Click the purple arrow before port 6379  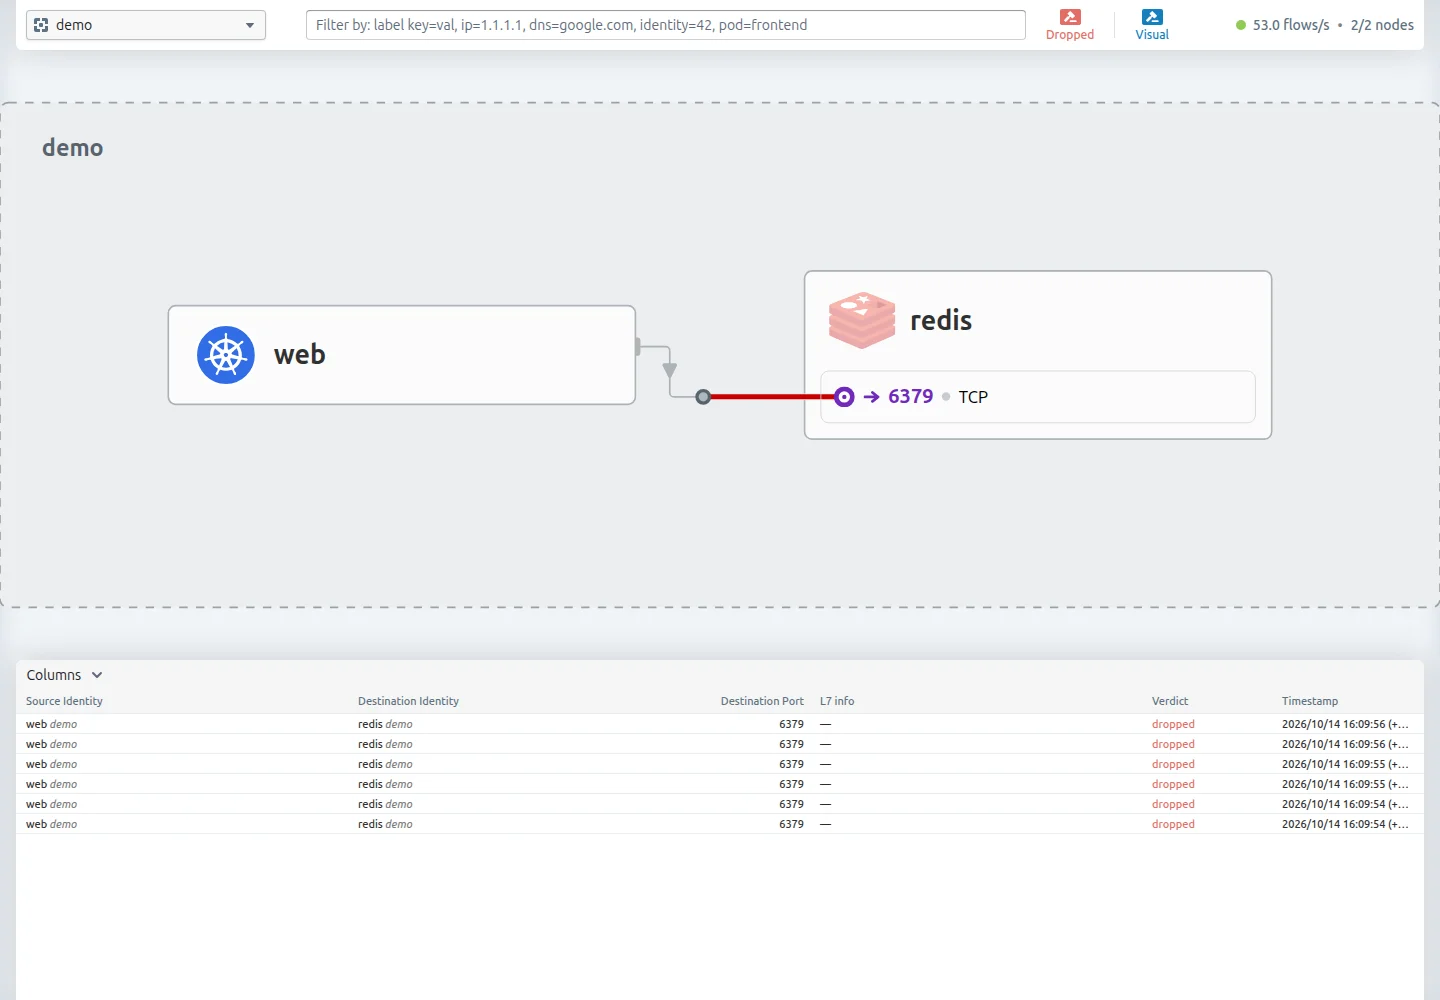(871, 397)
